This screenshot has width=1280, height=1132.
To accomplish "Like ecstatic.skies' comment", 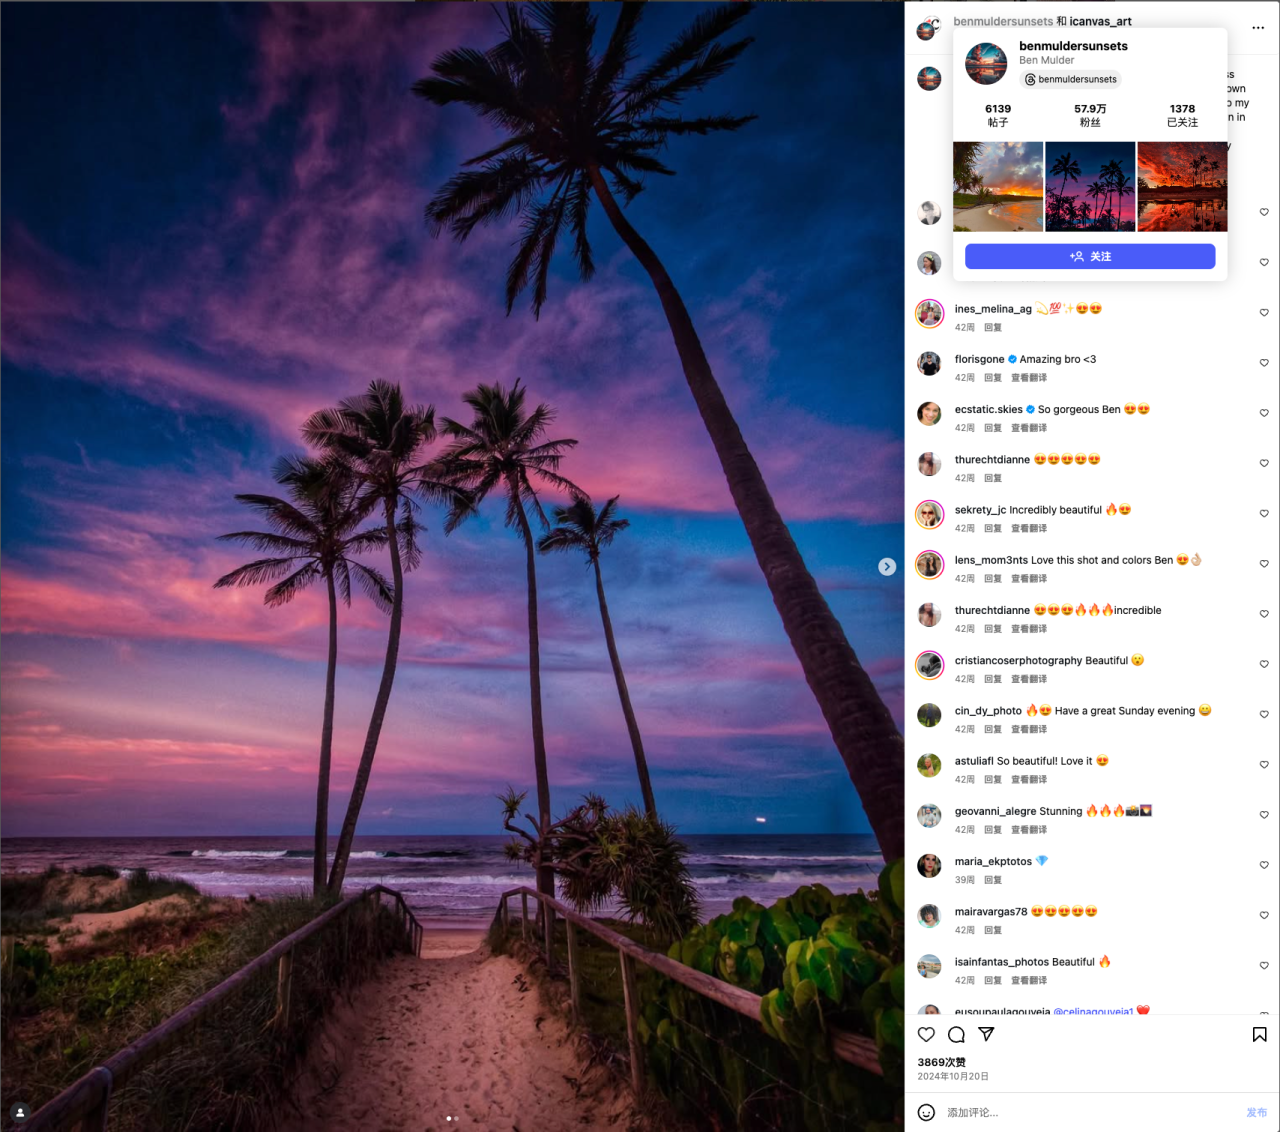I will point(1264,413).
